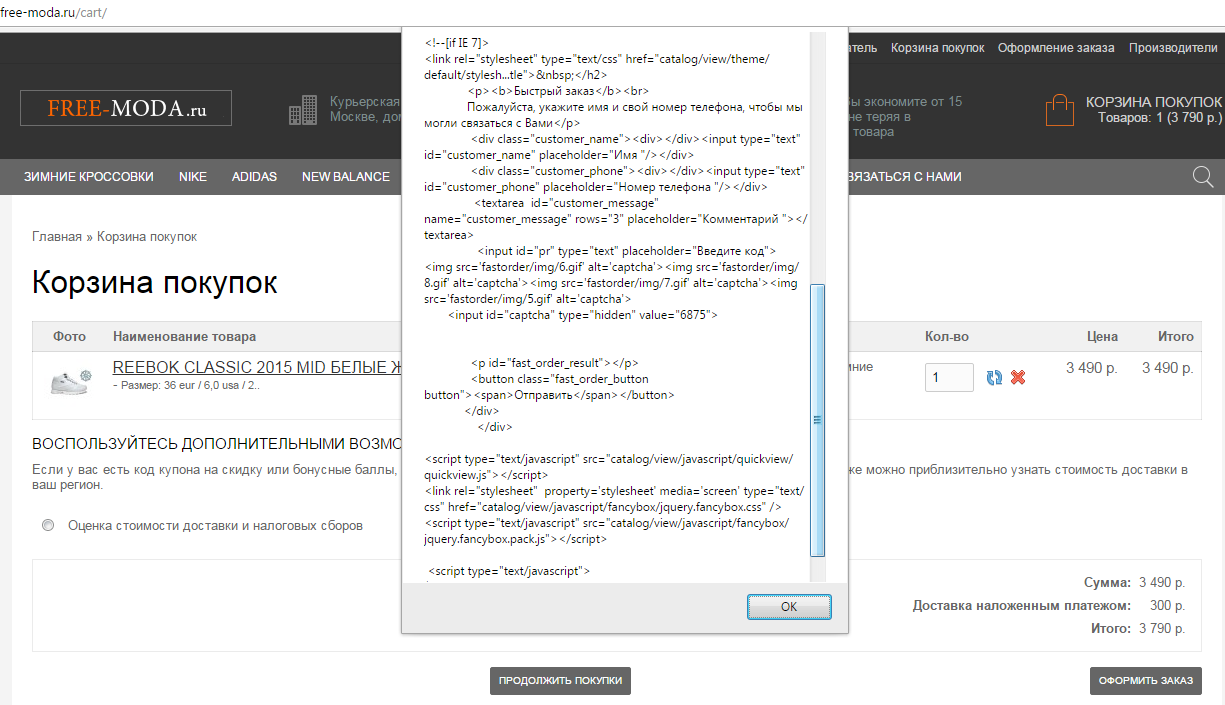Open Корзина покупок top link
This screenshot has width=1225, height=705.
(938, 48)
